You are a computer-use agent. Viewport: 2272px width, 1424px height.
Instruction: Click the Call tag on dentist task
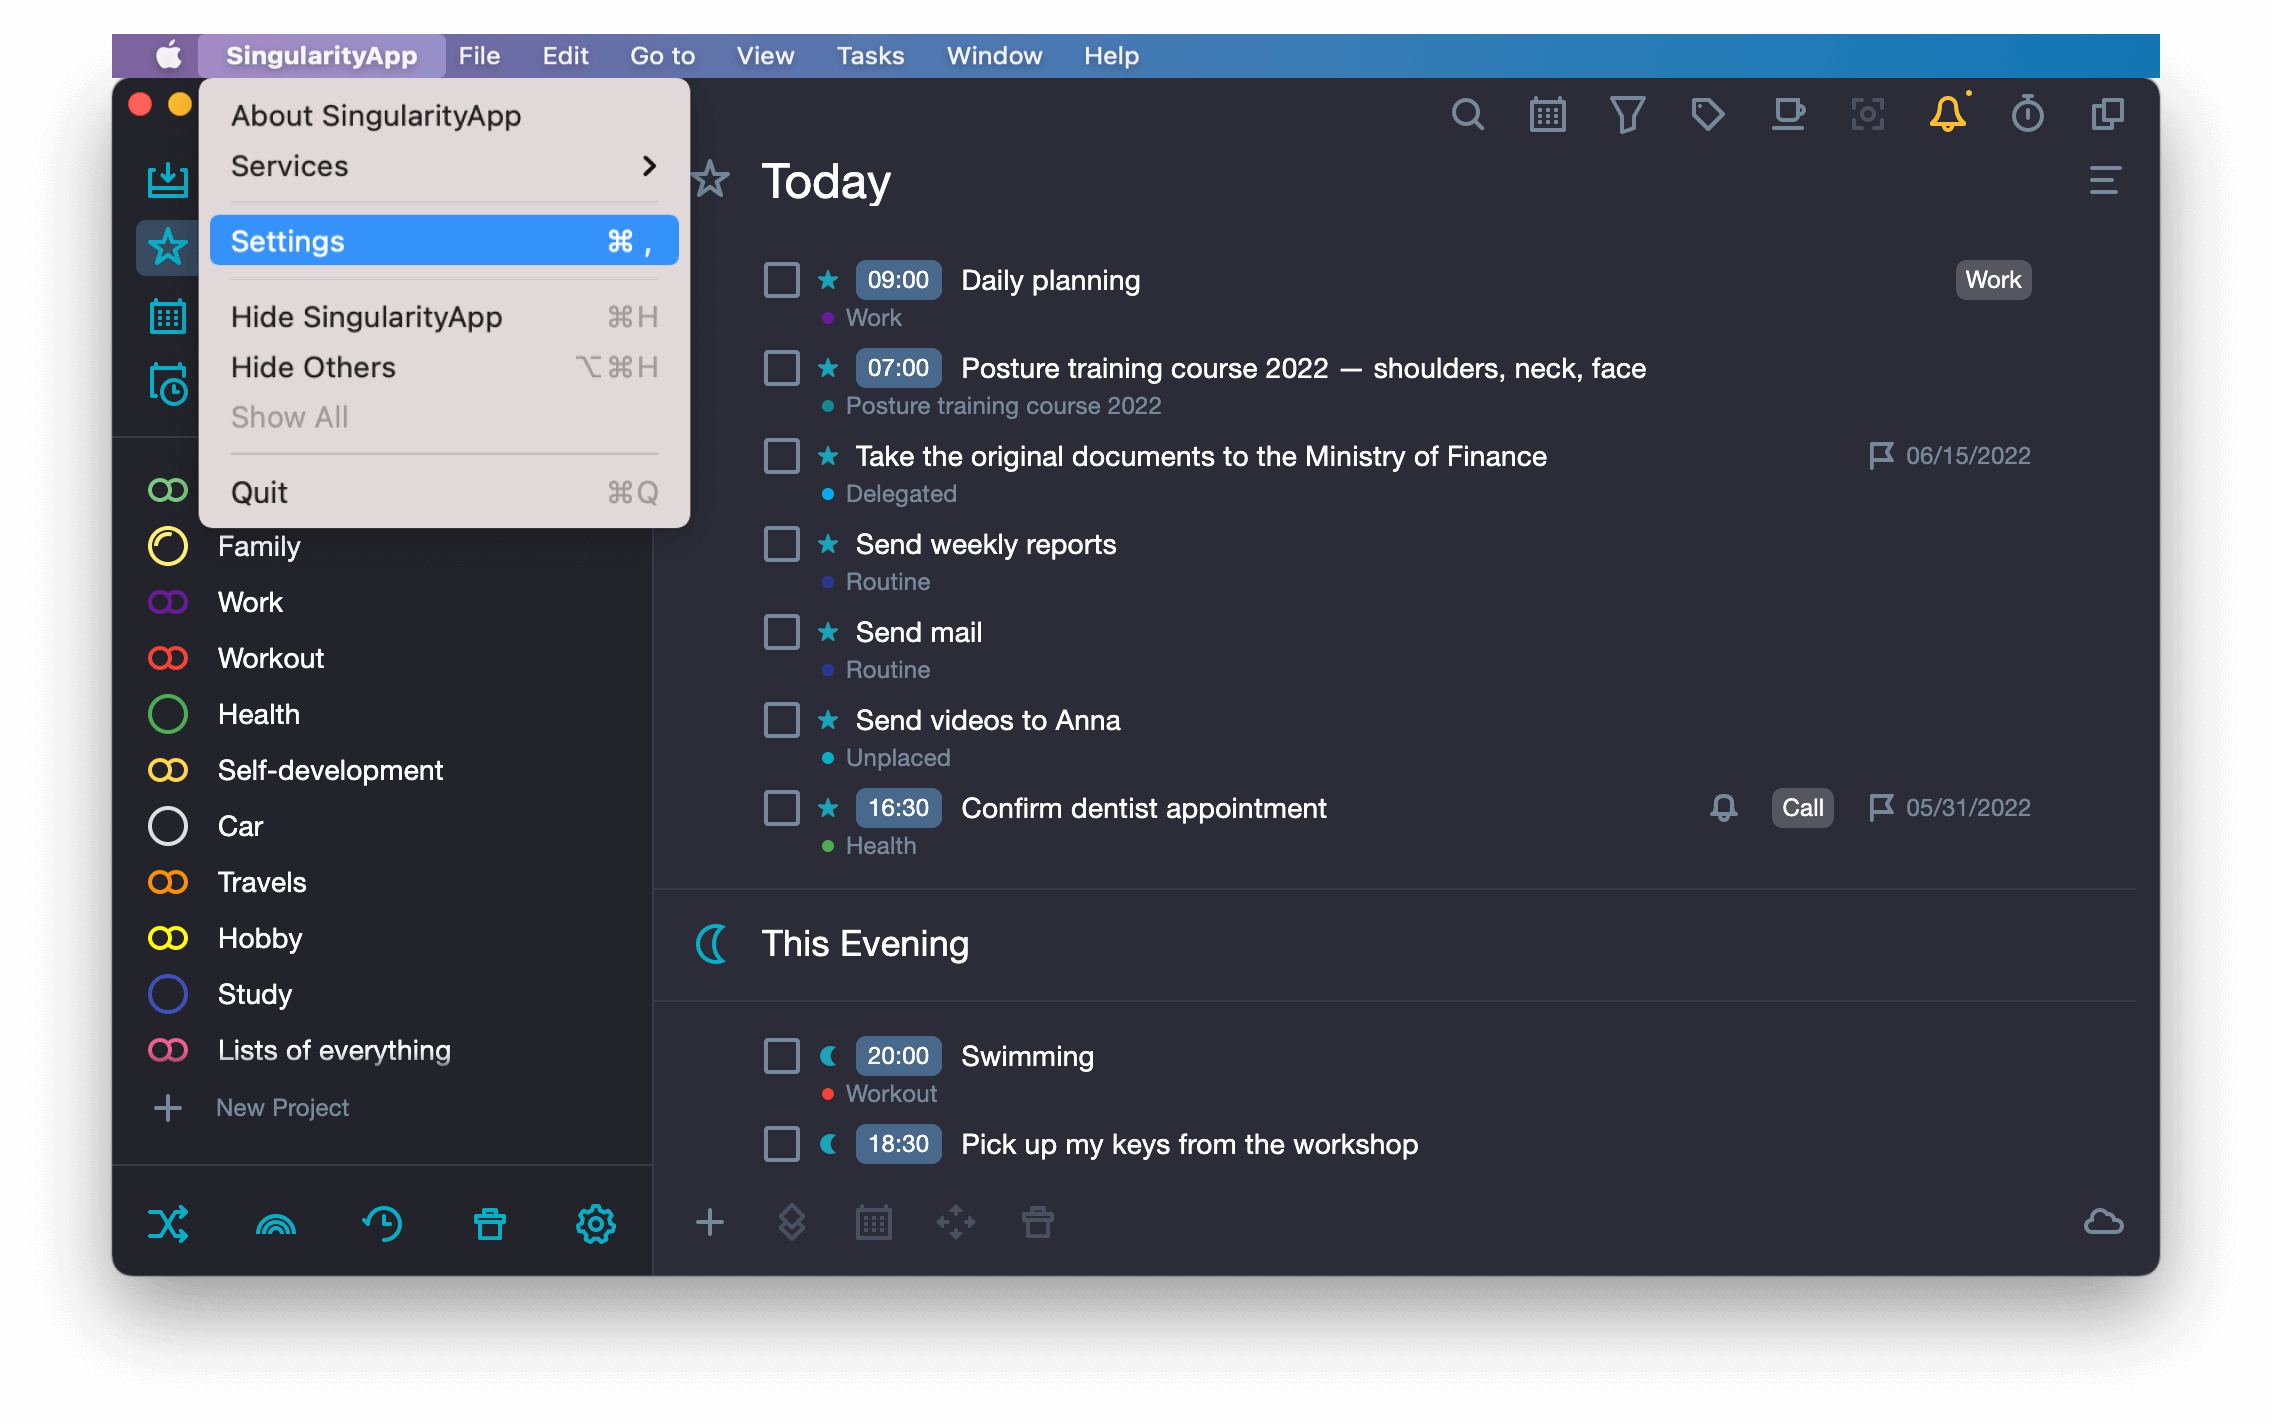coord(1802,808)
